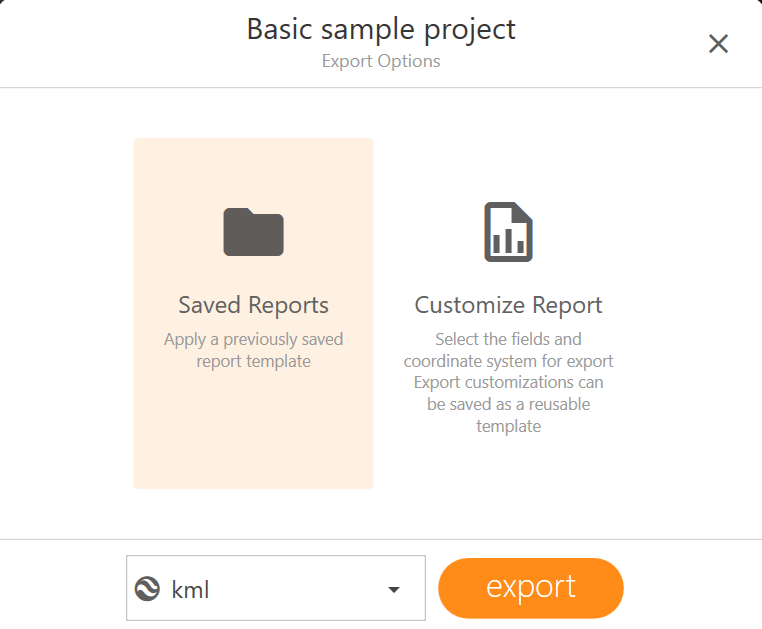Click the Customize Report description text
Viewport: 762px width, 629px height.
(508, 382)
